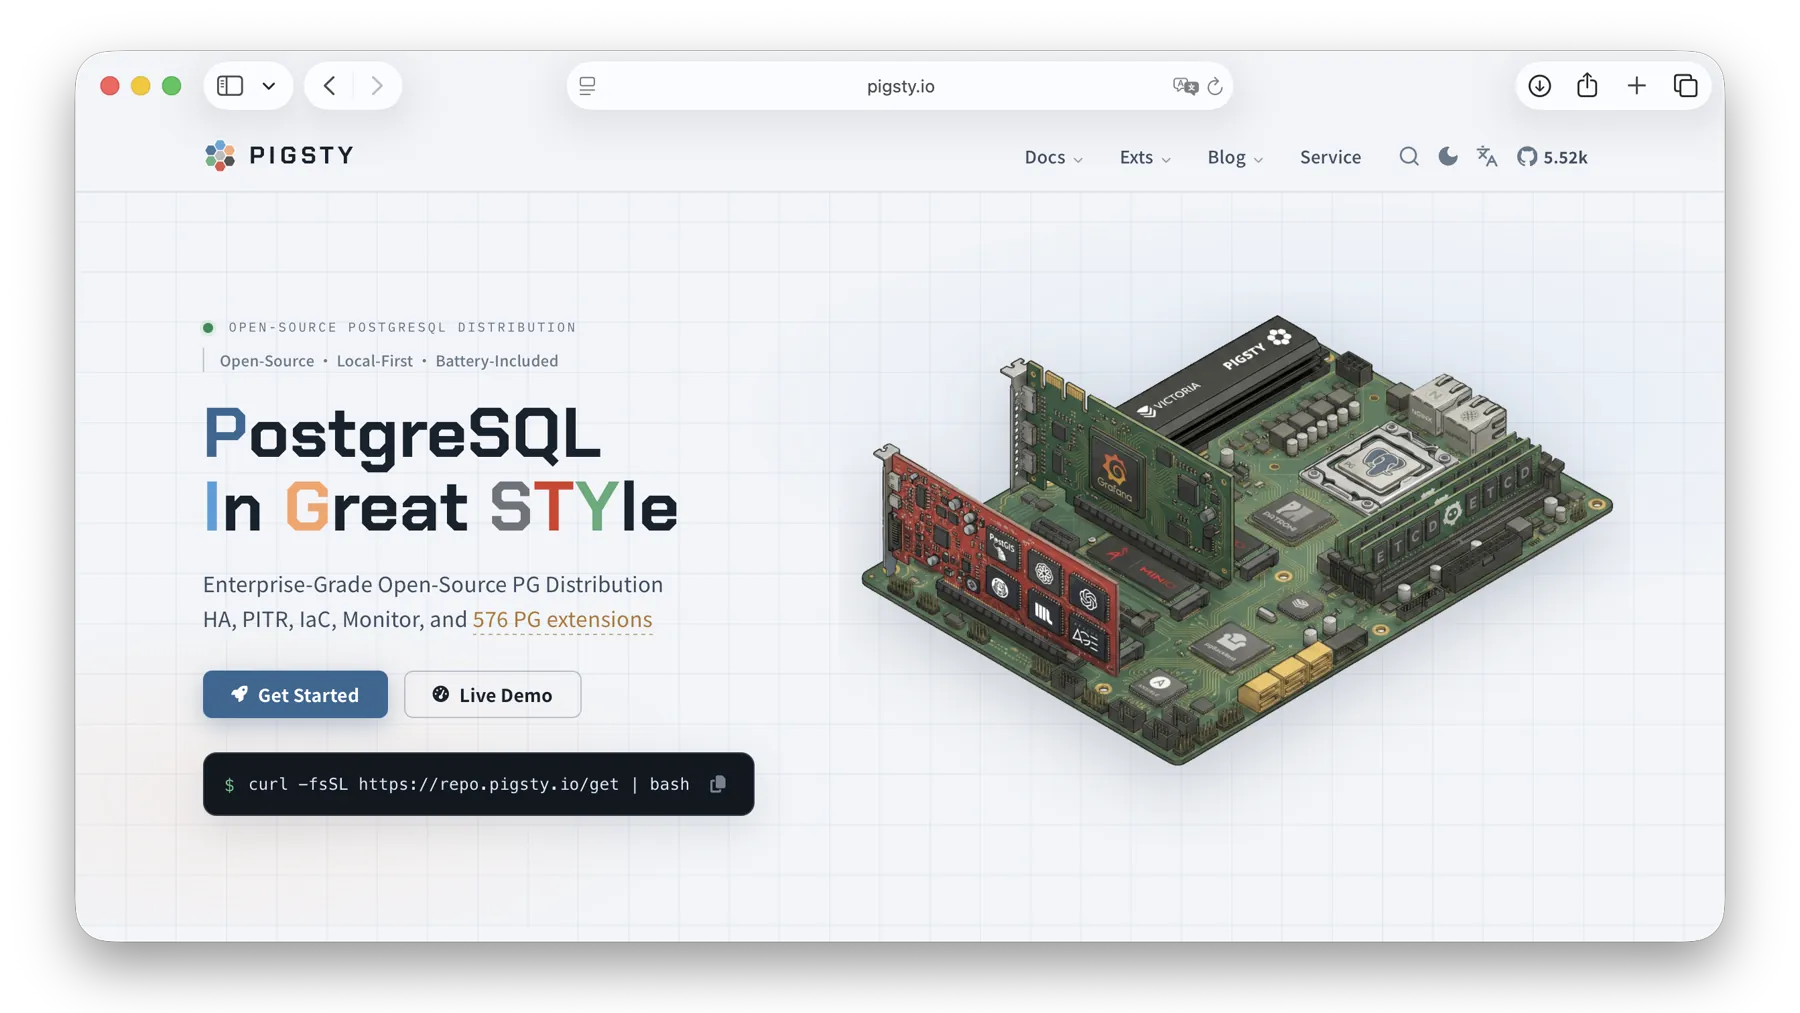Toggle dark mode moon icon
The image size is (1800, 1013).
1448,156
